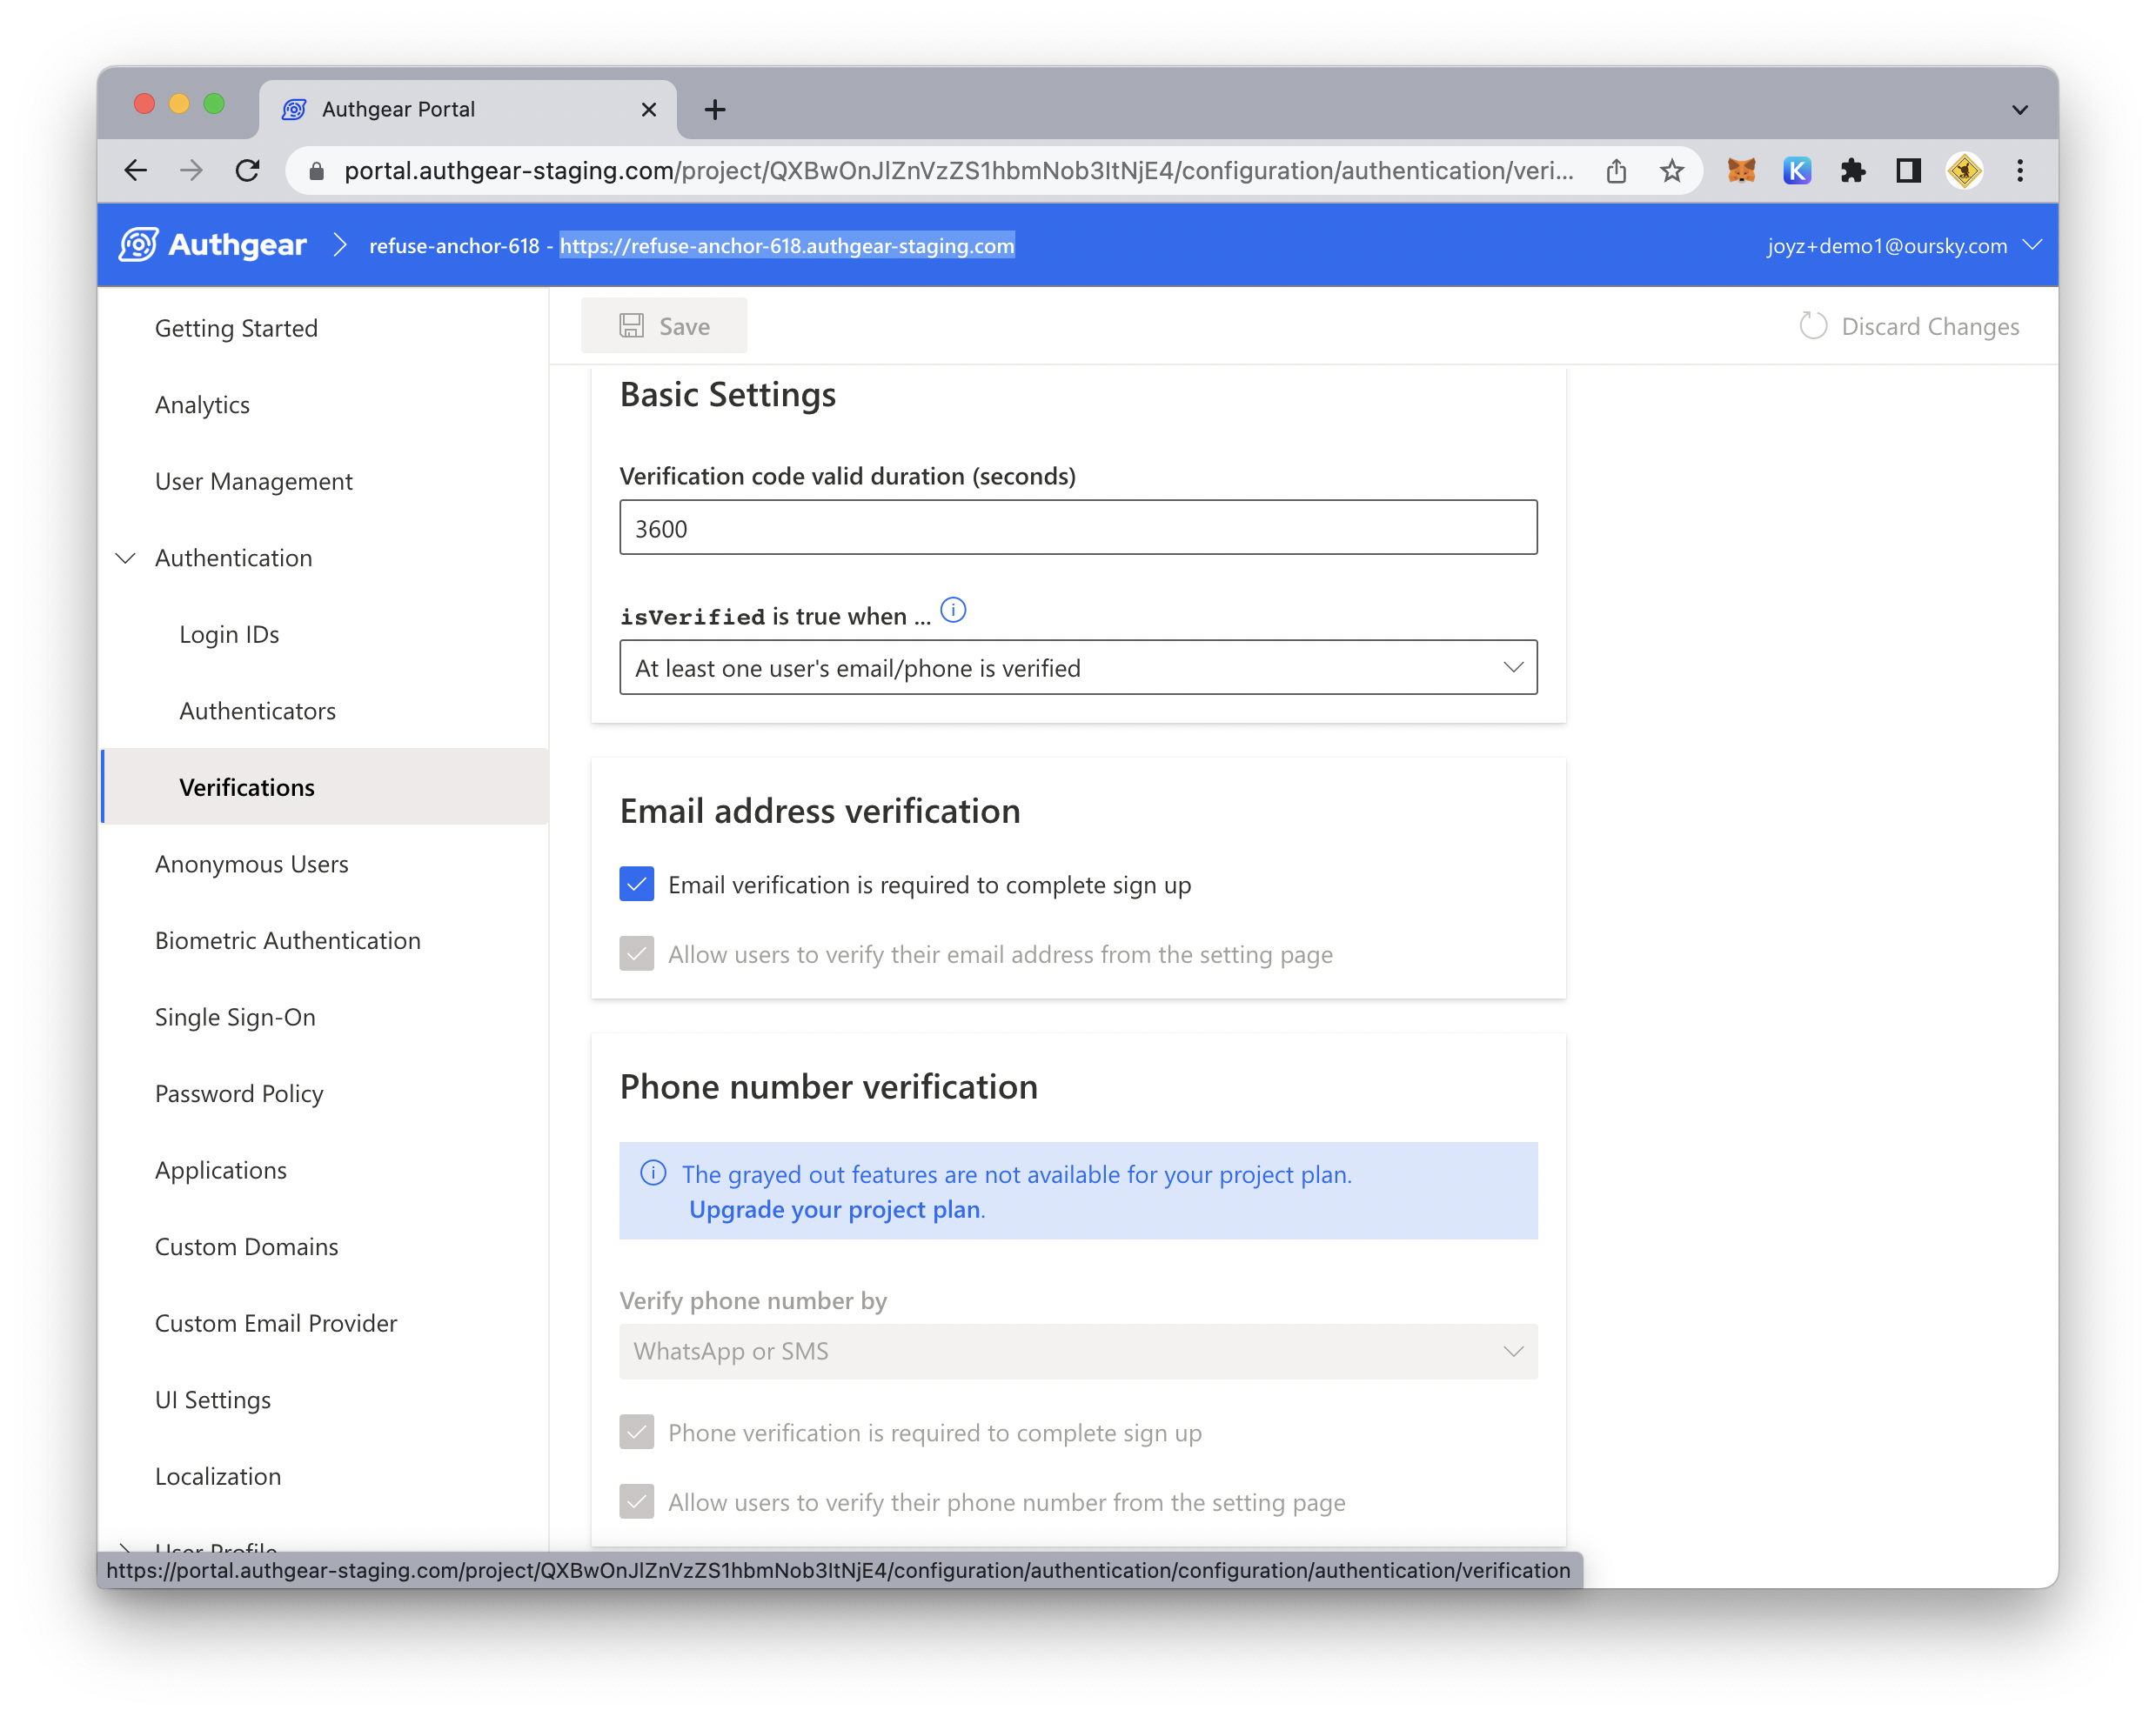Open Password Policy in the sidebar
This screenshot has width=2156, height=1717.
click(239, 1093)
